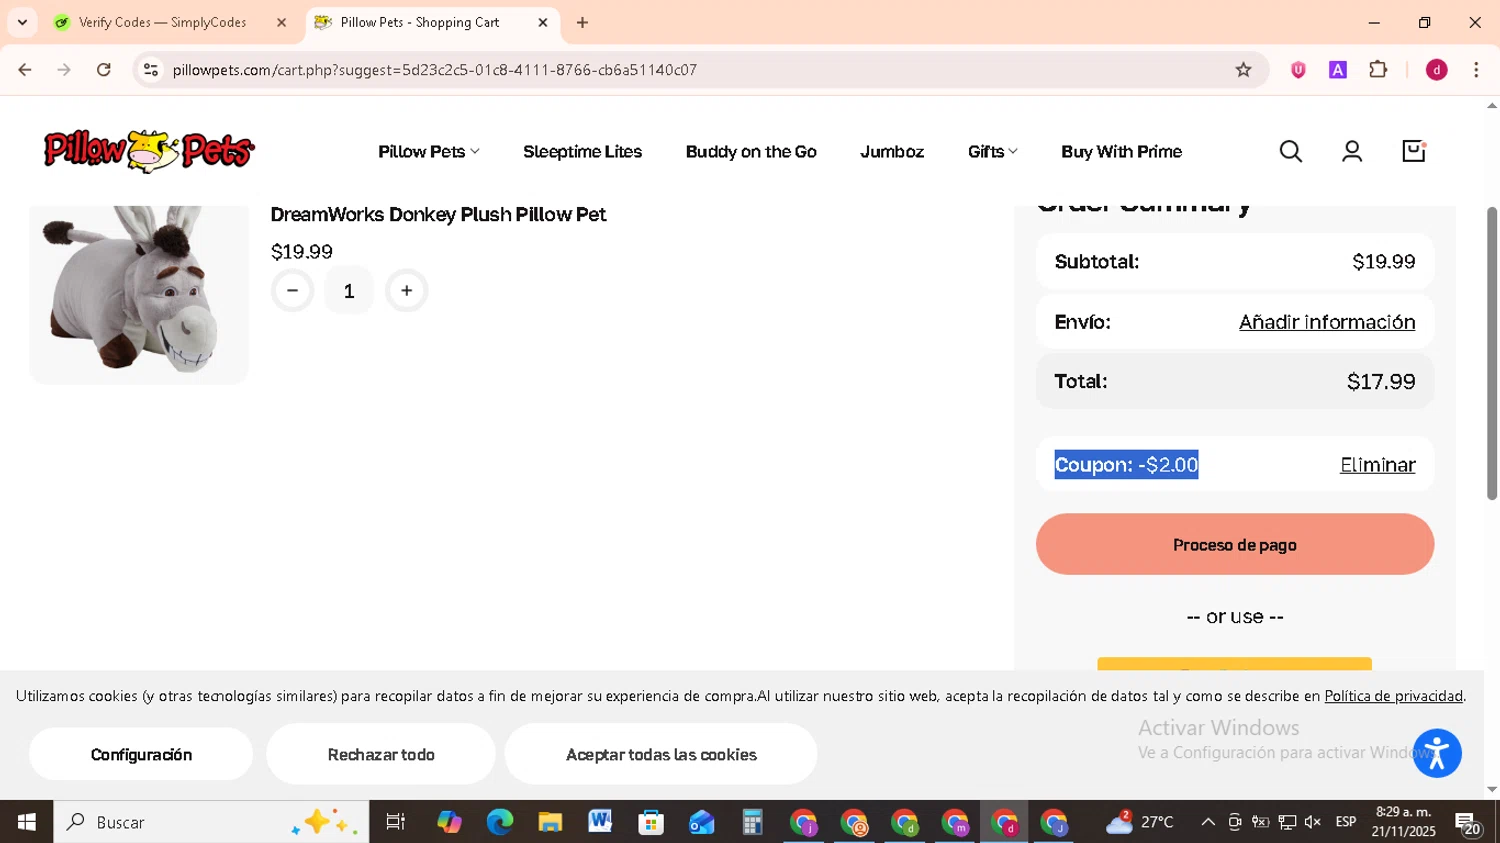Screen dimensions: 1500x843
Task: Click the $19.99 item price
Action: pos(302,252)
